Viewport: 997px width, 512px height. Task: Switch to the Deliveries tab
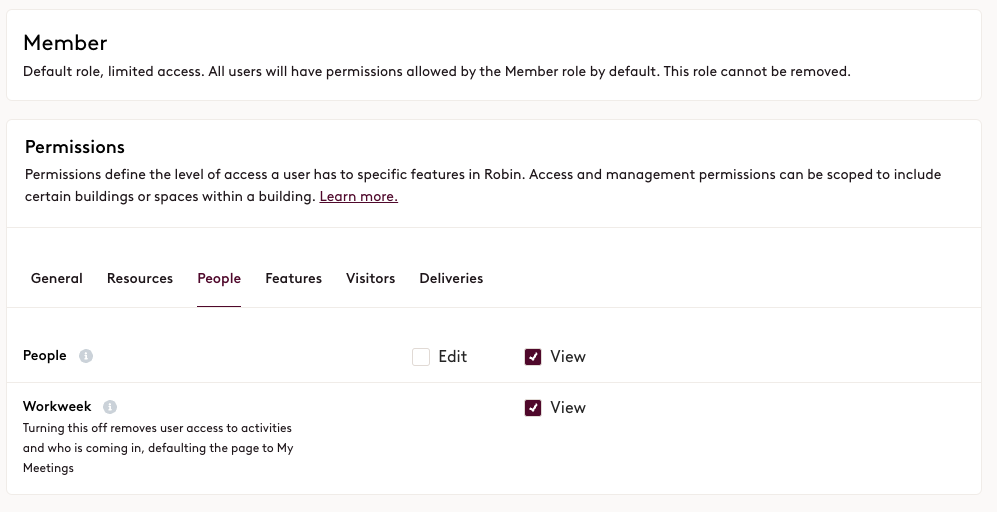coord(451,279)
